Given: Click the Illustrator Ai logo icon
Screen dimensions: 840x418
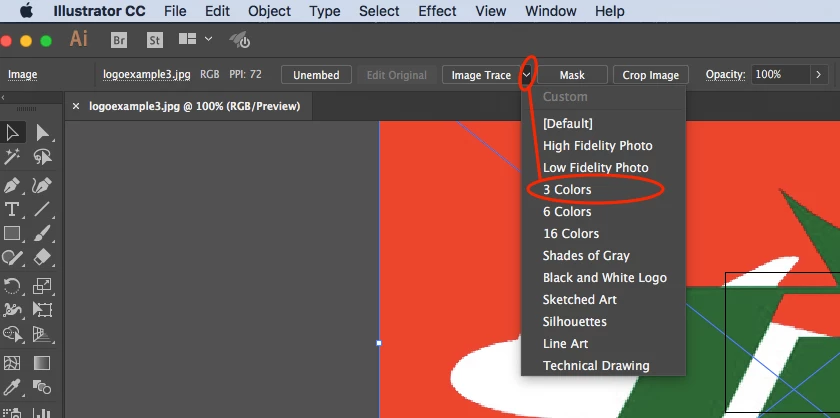Looking at the screenshot, I should tap(79, 39).
